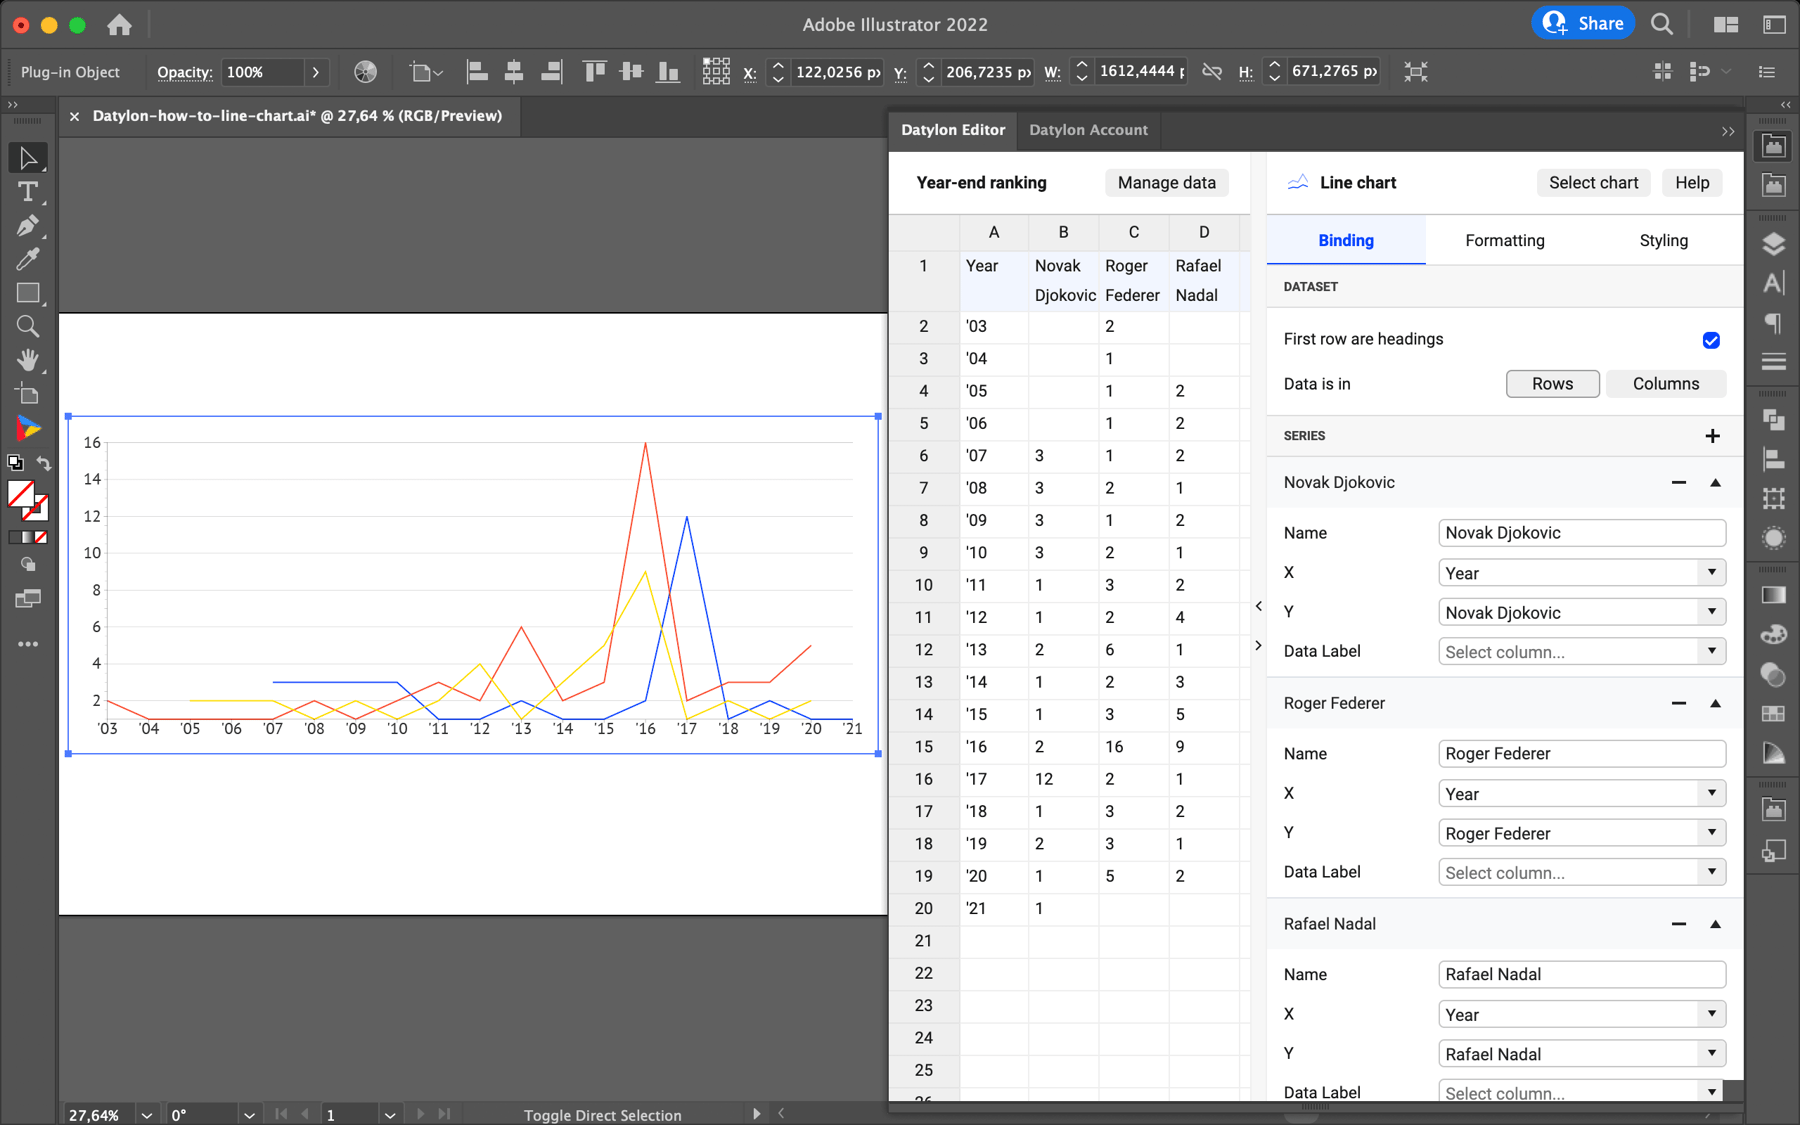Open the Gradient panel icon

[x=1773, y=594]
